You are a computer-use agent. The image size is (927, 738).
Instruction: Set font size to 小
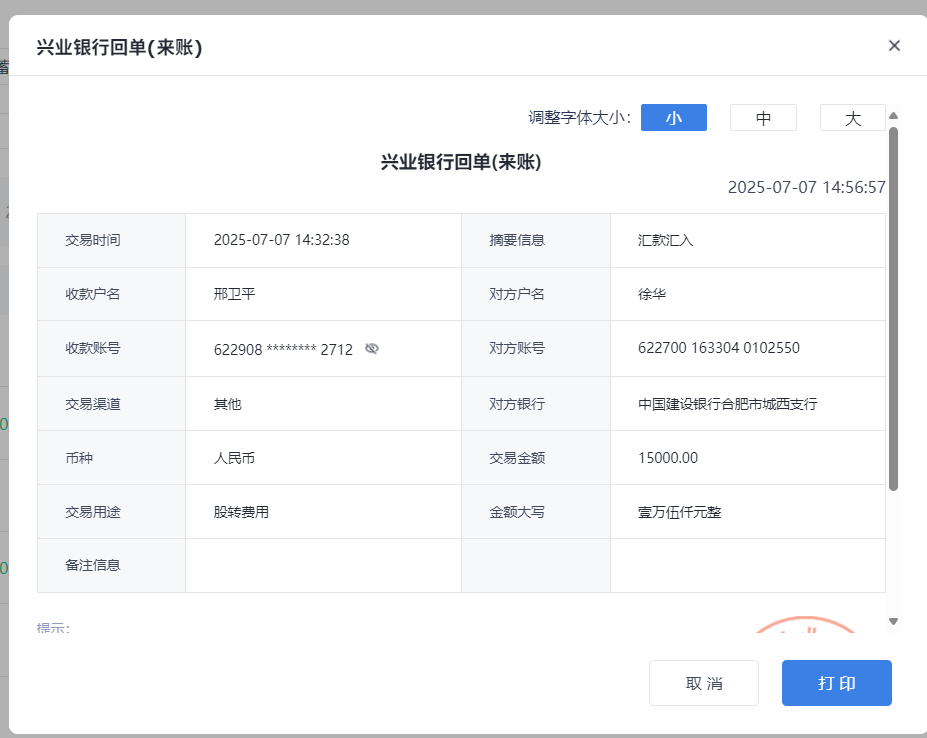pyautogui.click(x=673, y=118)
